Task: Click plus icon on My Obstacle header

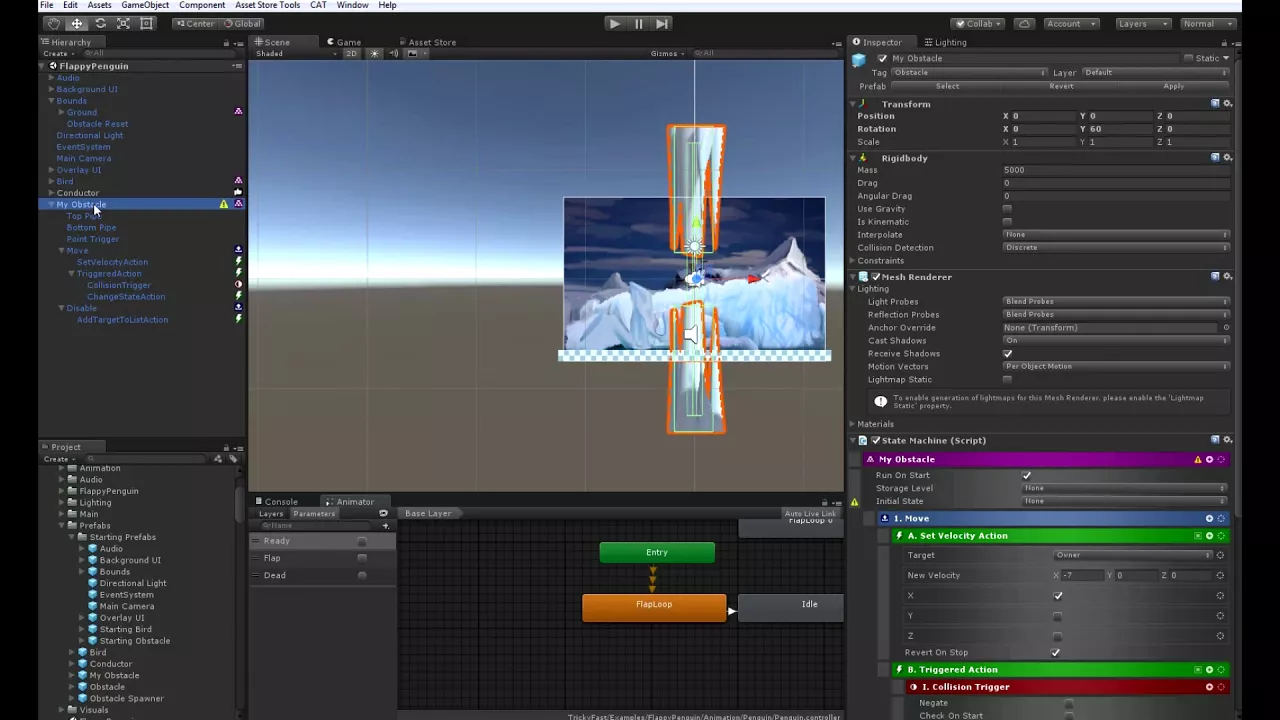Action: point(1209,459)
